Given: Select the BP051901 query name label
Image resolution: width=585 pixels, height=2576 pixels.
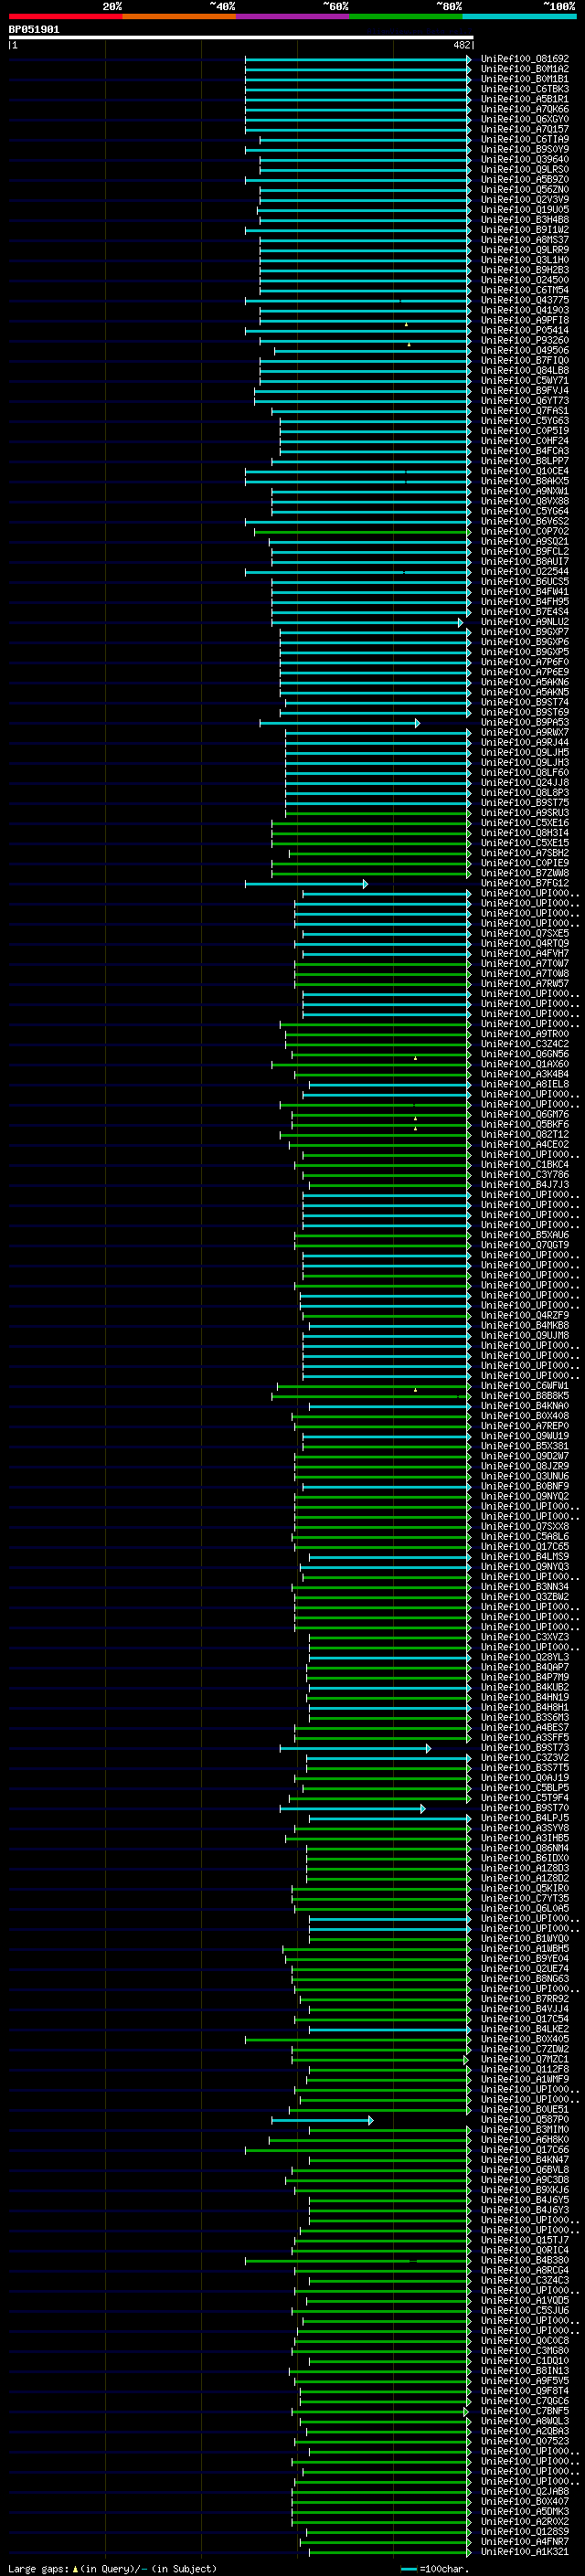Looking at the screenshot, I should 34,30.
